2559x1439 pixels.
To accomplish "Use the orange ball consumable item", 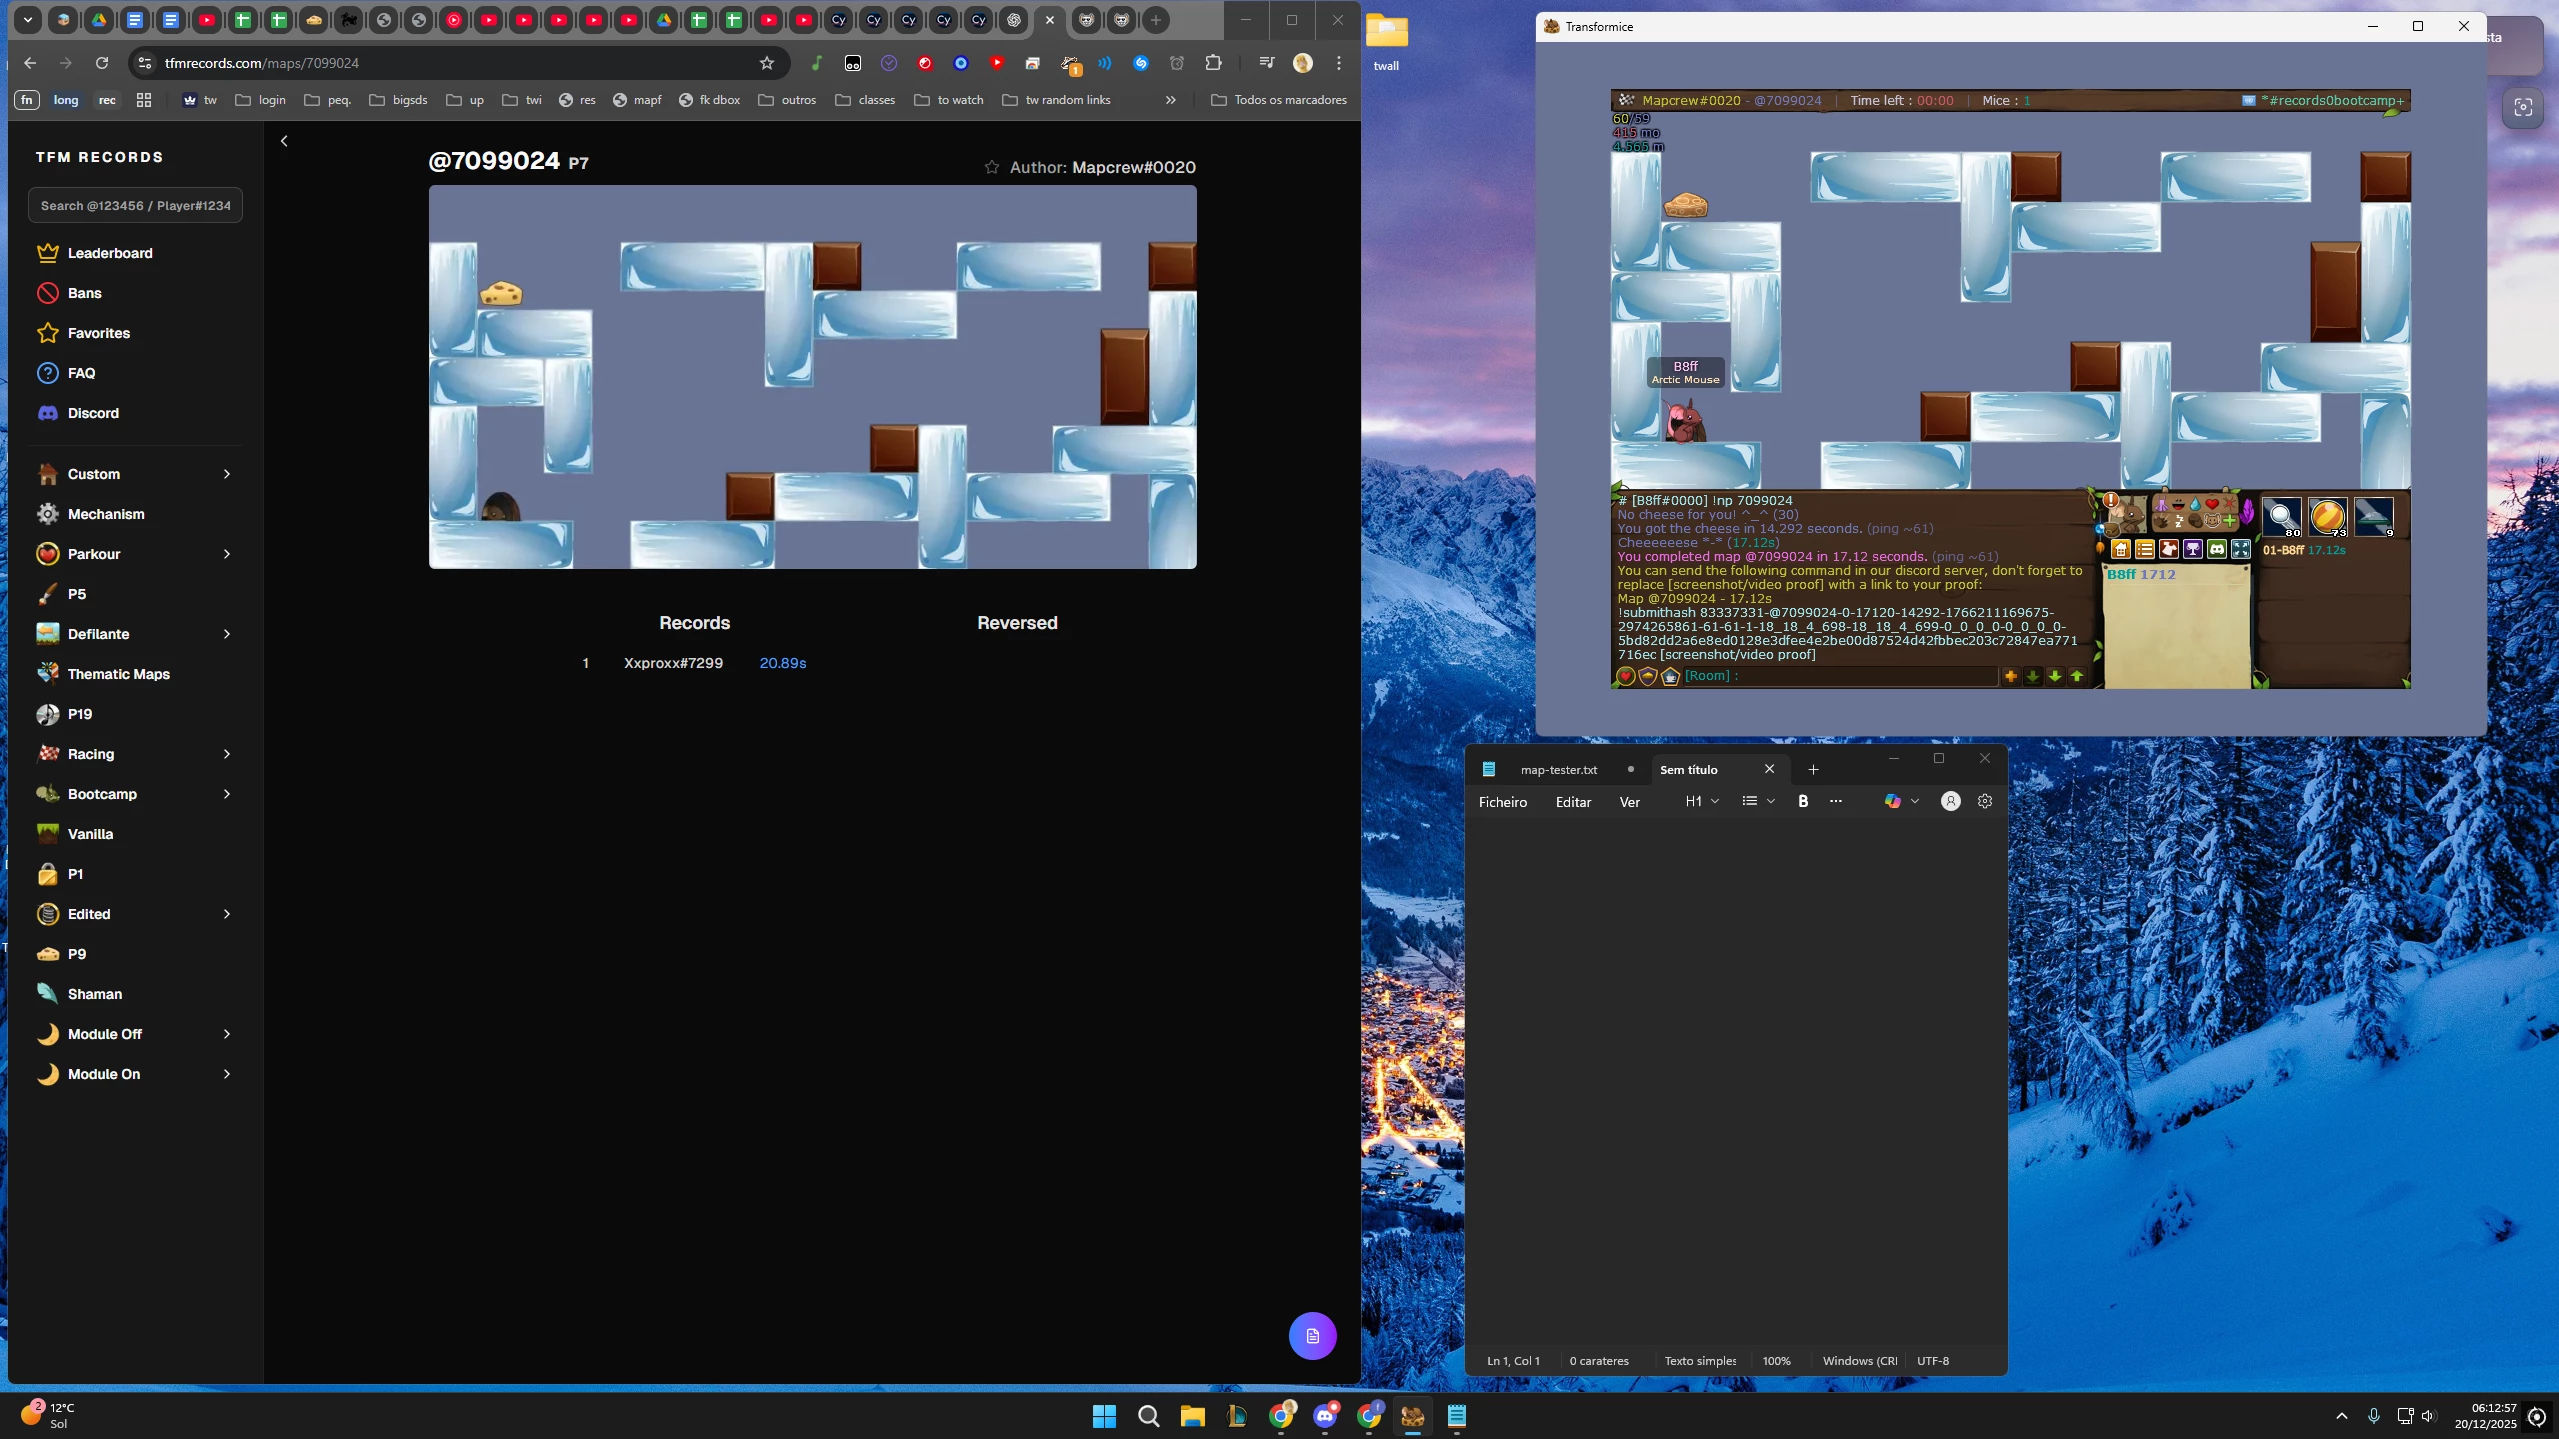I will tap(2327, 517).
